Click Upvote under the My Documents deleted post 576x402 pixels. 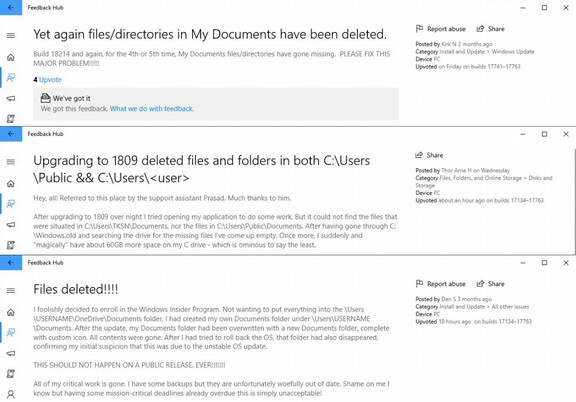point(50,79)
